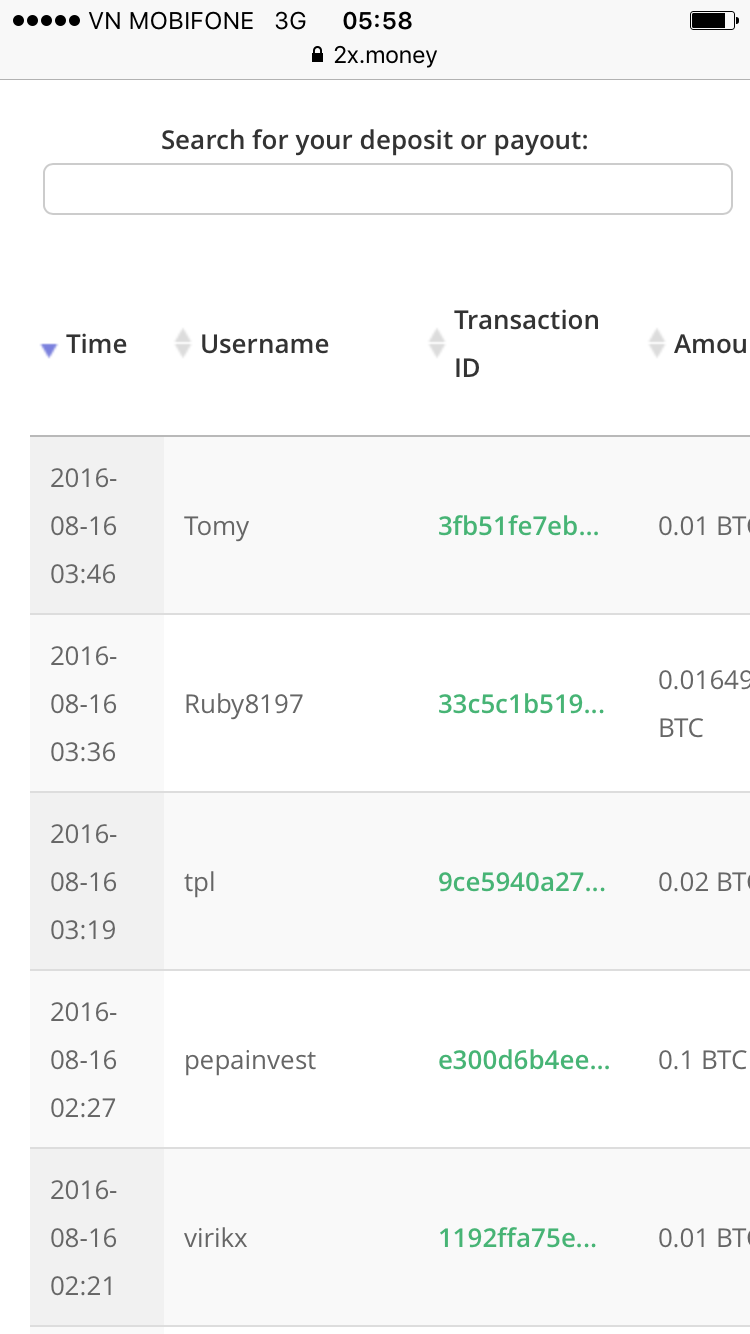Click sort arrows beside Transaction ID header

point(437,344)
